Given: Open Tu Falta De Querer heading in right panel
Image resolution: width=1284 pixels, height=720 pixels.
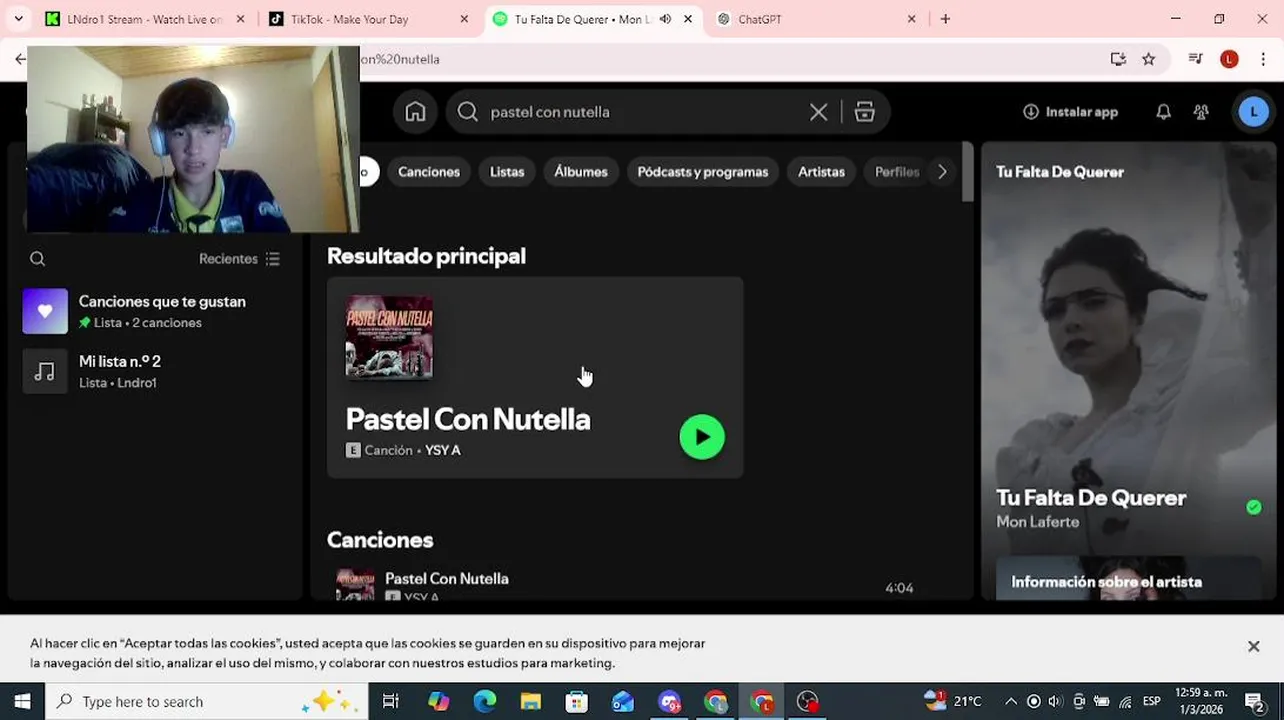Looking at the screenshot, I should point(1060,172).
